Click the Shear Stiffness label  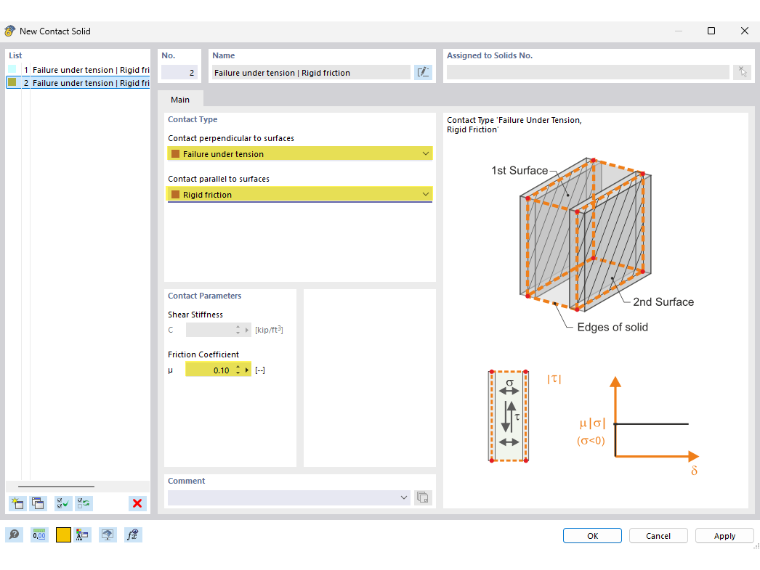pos(195,315)
